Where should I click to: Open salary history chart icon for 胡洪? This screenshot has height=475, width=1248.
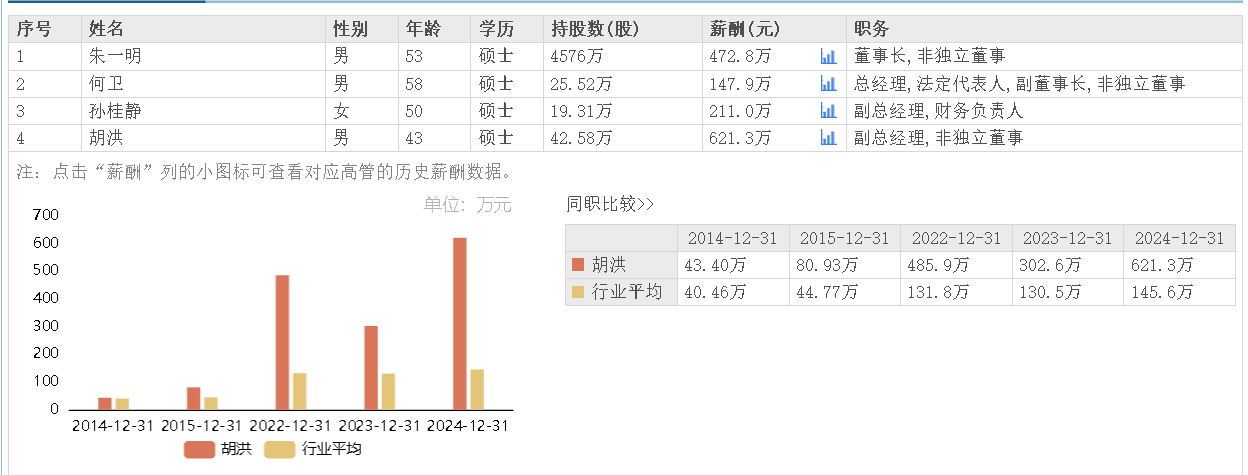[828, 138]
